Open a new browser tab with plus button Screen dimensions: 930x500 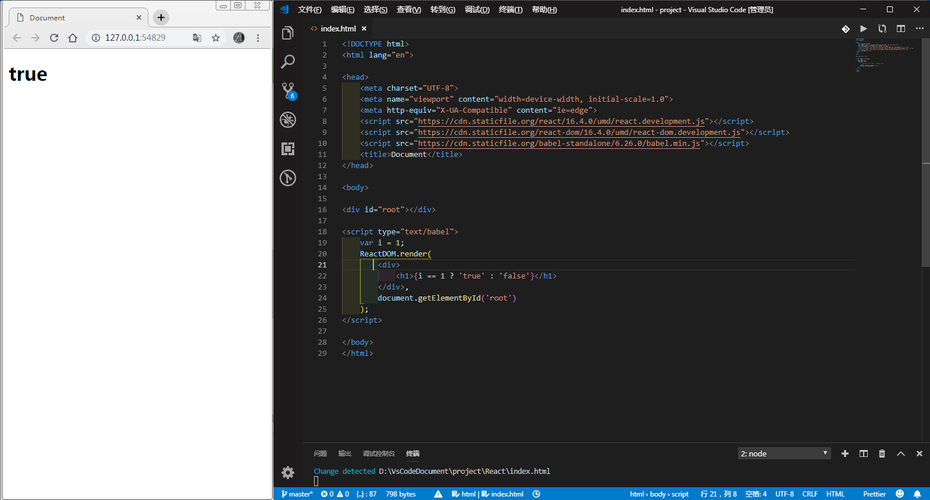tap(161, 17)
